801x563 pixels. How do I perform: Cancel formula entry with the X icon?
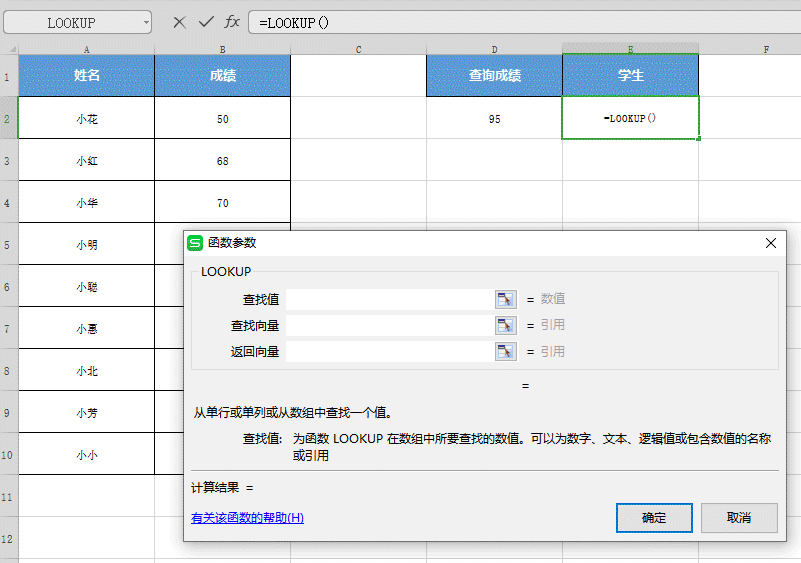179,22
